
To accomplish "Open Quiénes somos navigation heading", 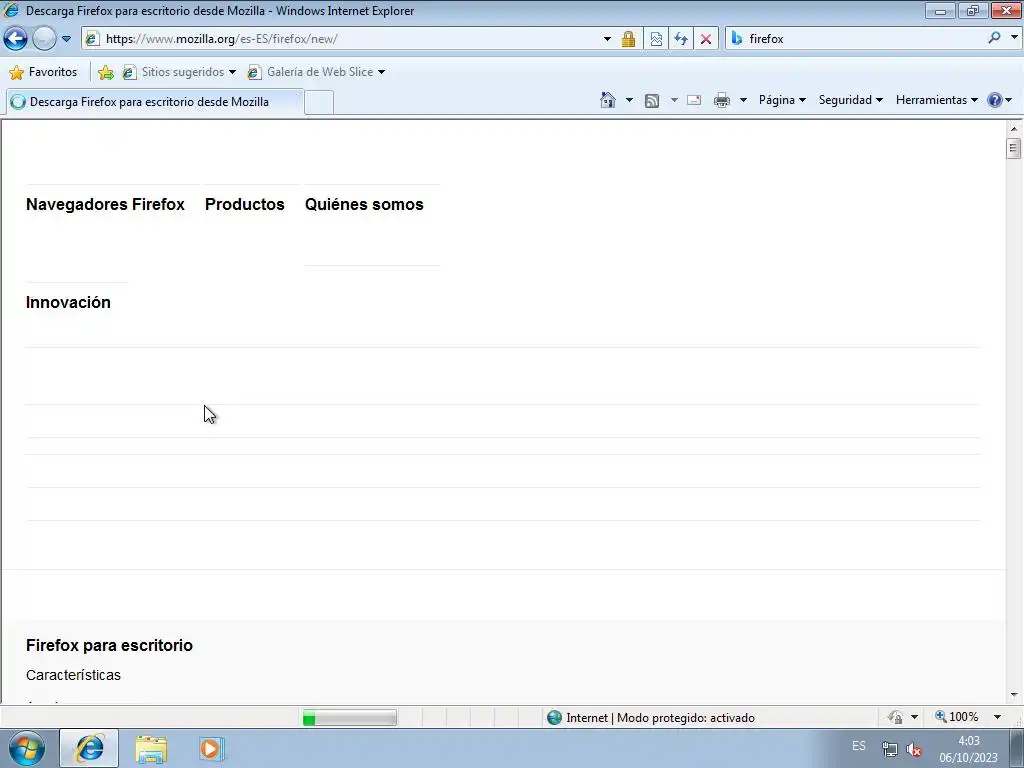I will pyautogui.click(x=364, y=204).
